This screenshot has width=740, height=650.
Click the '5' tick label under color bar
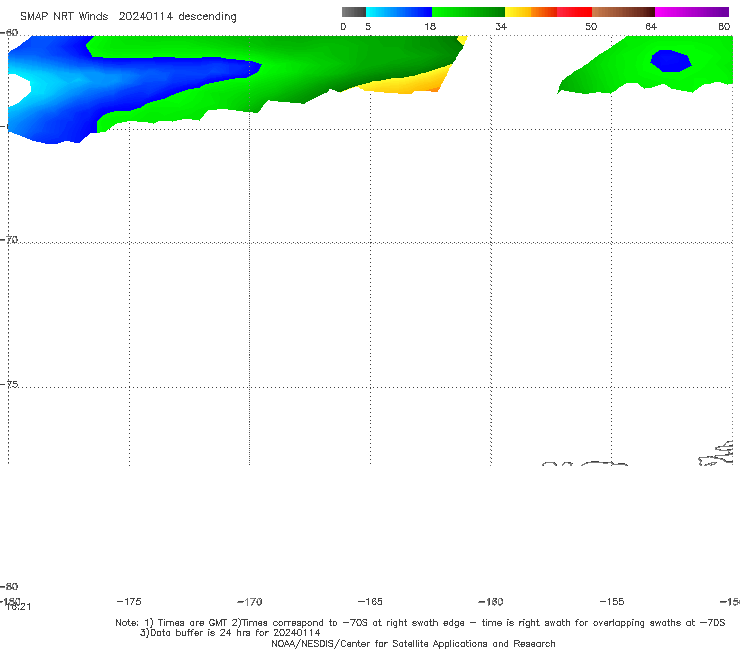(x=368, y=26)
